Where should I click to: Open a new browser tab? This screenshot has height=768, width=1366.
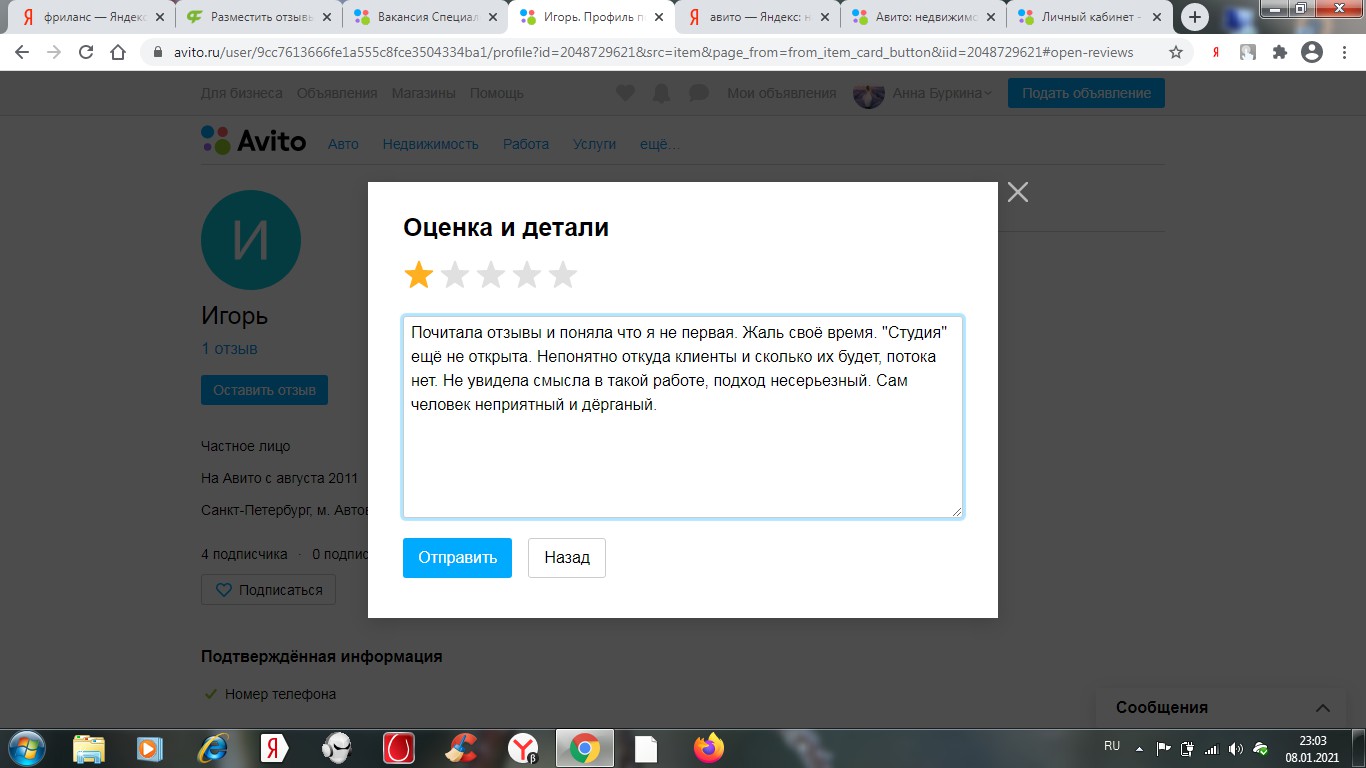(1195, 17)
